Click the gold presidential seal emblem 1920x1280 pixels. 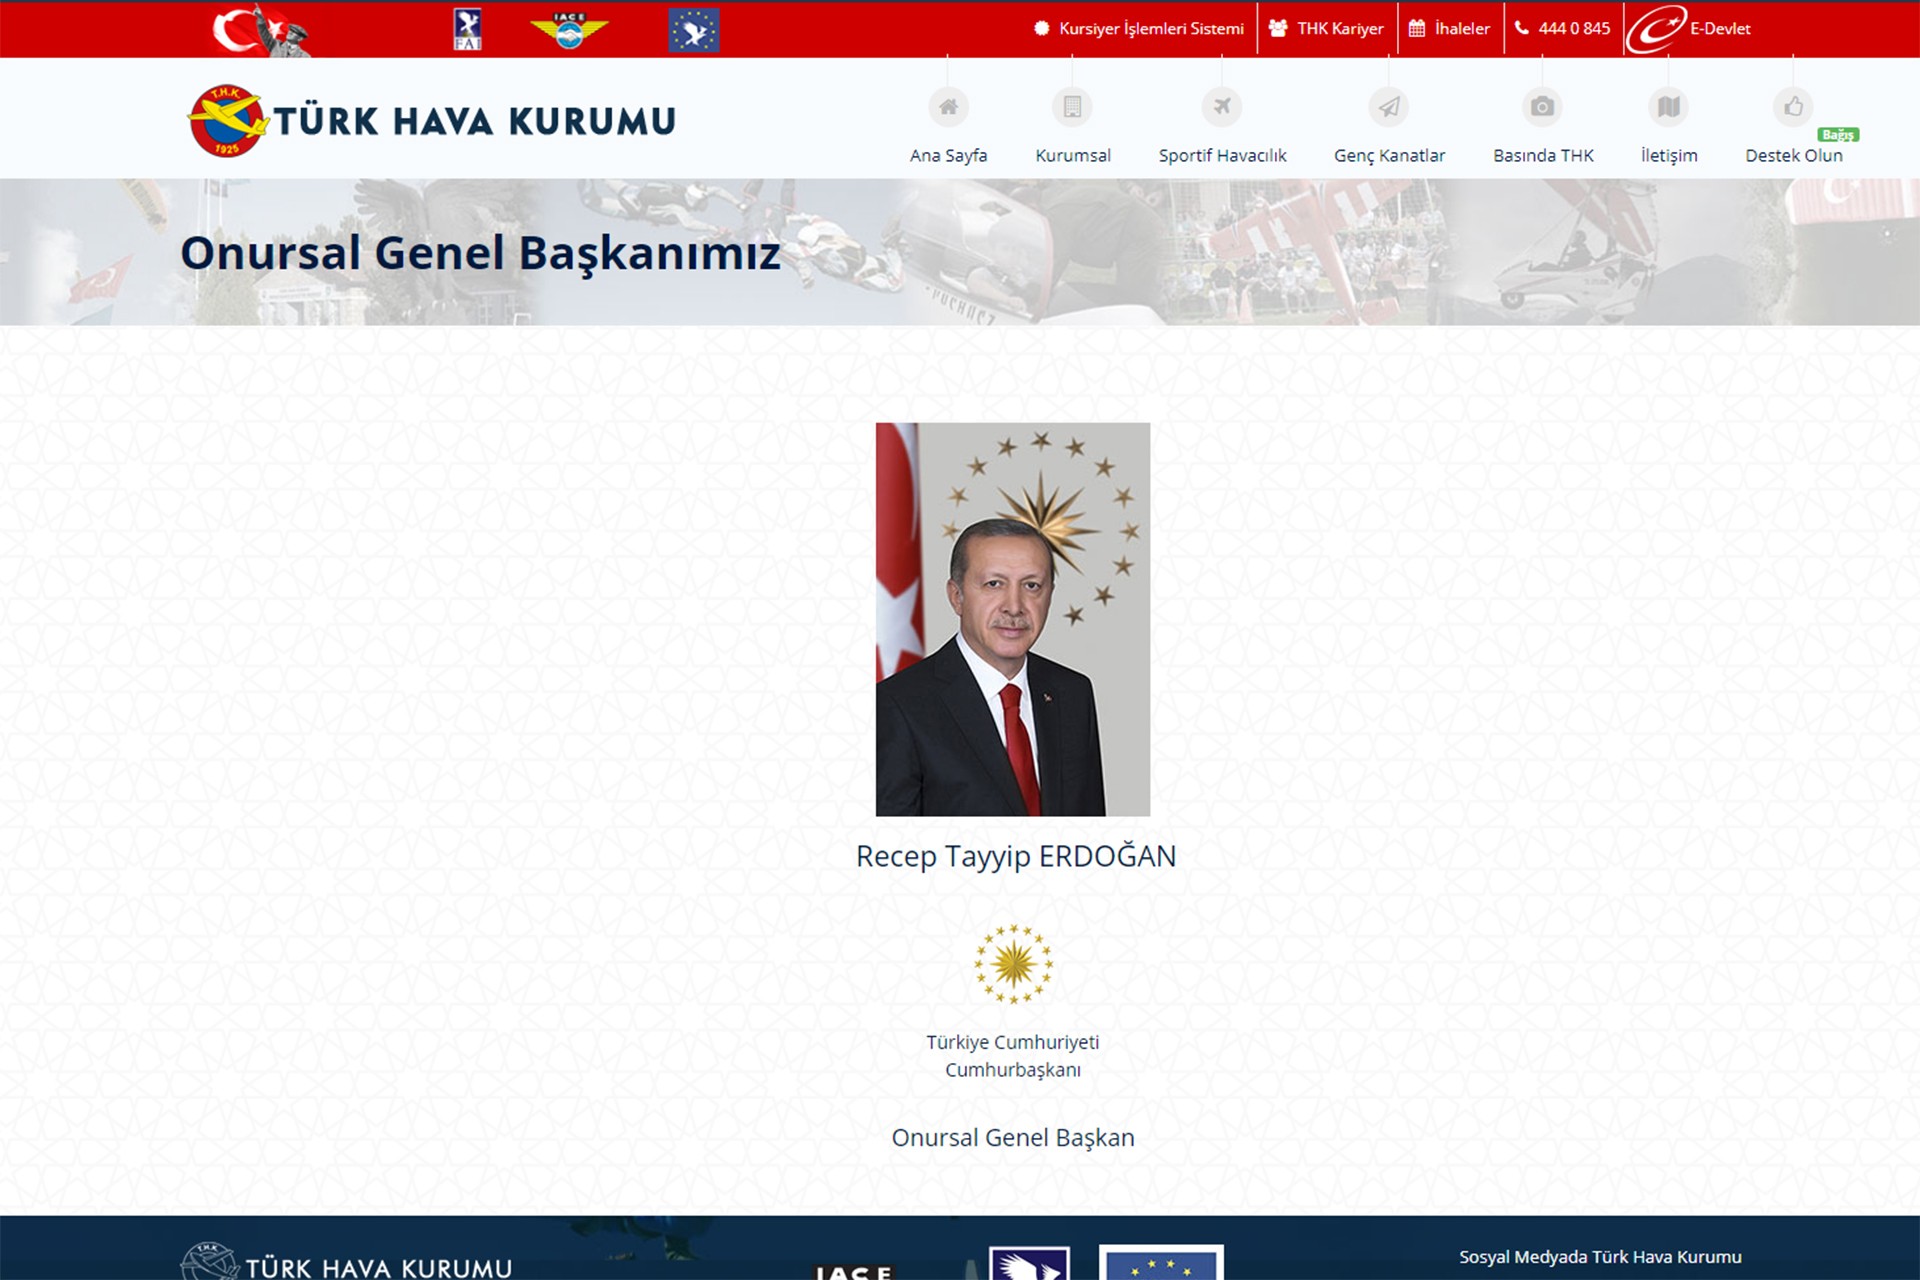[x=1013, y=964]
